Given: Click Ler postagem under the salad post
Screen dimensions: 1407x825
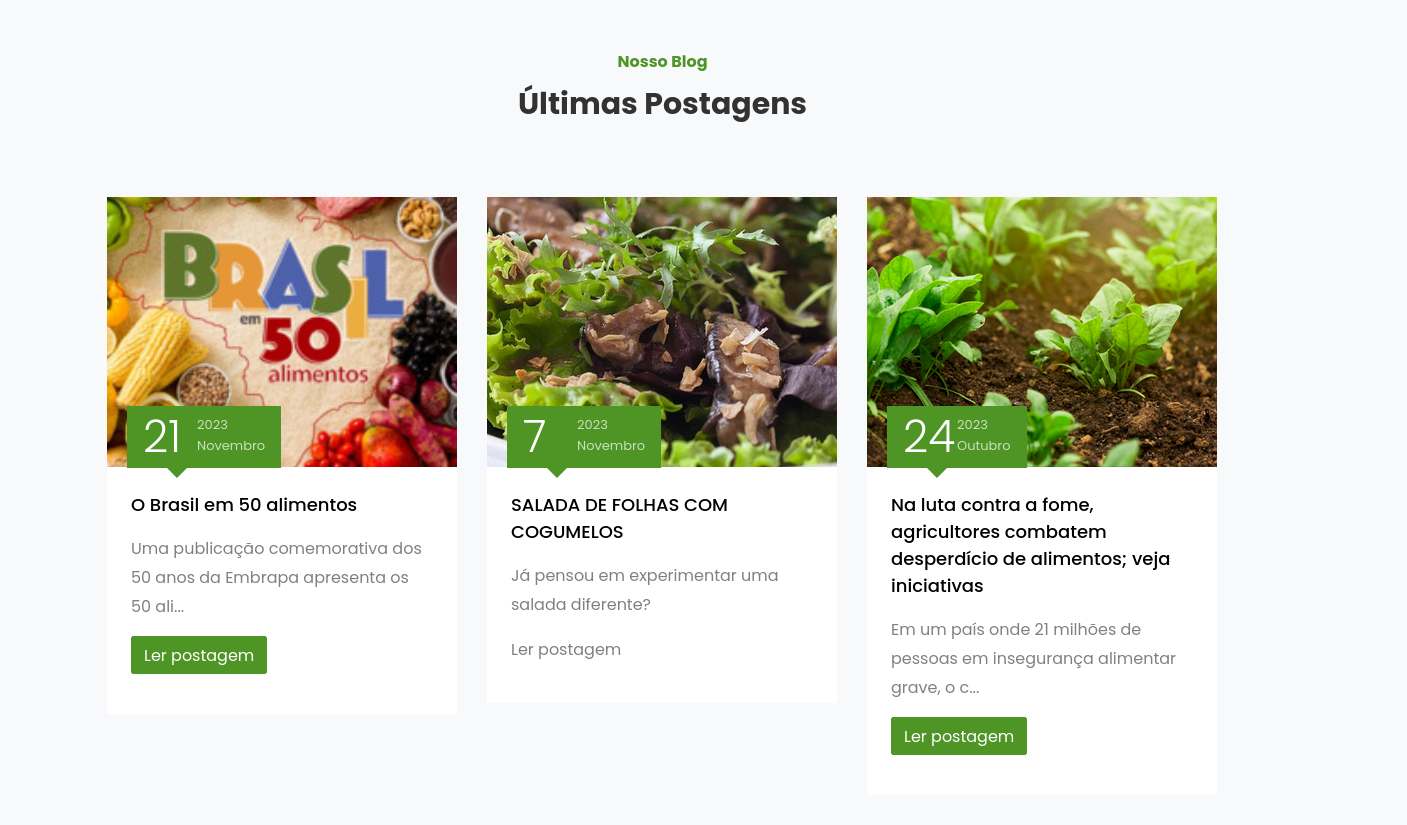Looking at the screenshot, I should pyautogui.click(x=566, y=650).
